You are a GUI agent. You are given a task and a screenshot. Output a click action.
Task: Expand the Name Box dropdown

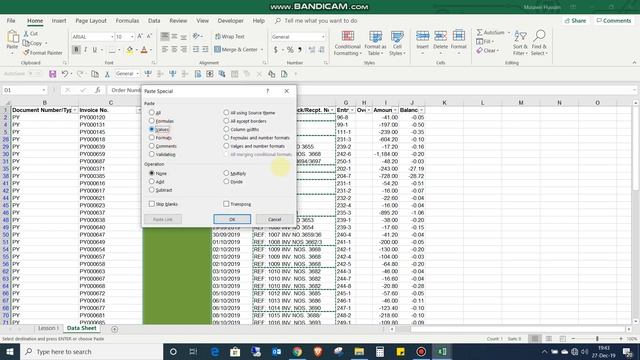click(x=43, y=90)
